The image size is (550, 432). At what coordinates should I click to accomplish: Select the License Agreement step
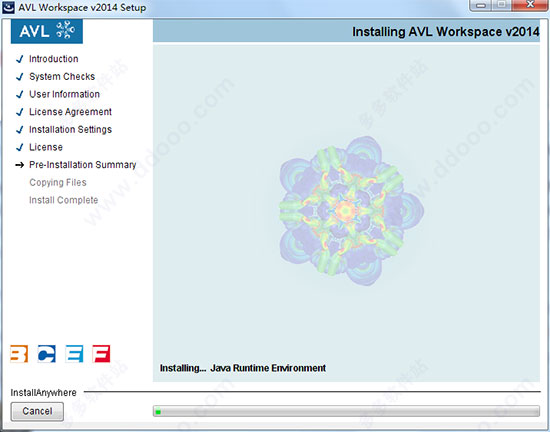coord(70,112)
